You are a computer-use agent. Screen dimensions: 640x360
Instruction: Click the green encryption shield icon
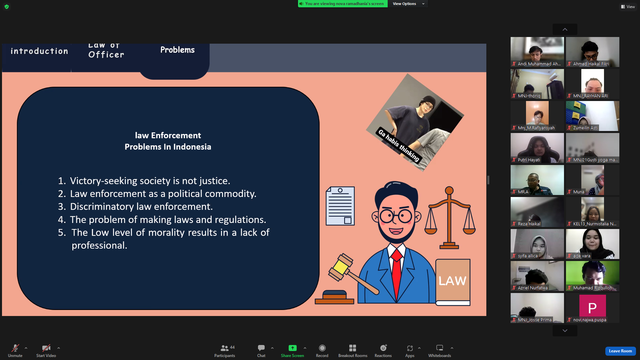click(x=7, y=7)
